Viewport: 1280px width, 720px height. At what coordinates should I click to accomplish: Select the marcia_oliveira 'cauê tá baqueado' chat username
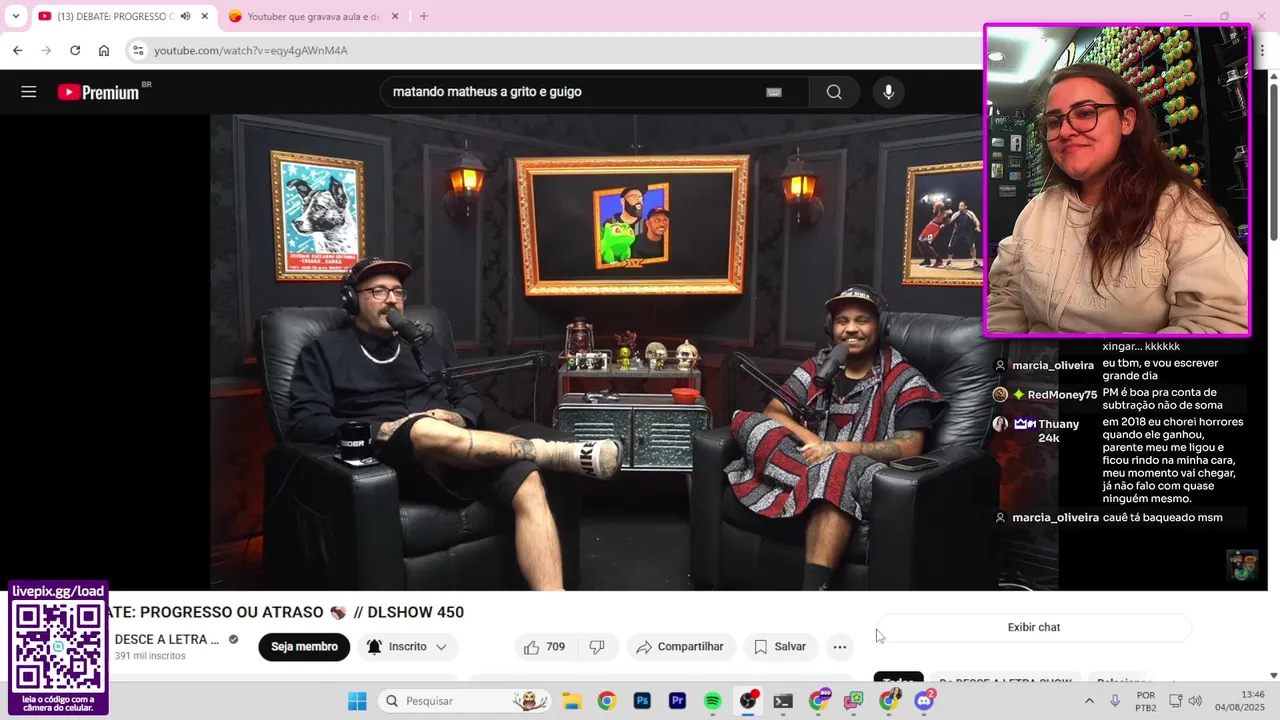(1055, 518)
